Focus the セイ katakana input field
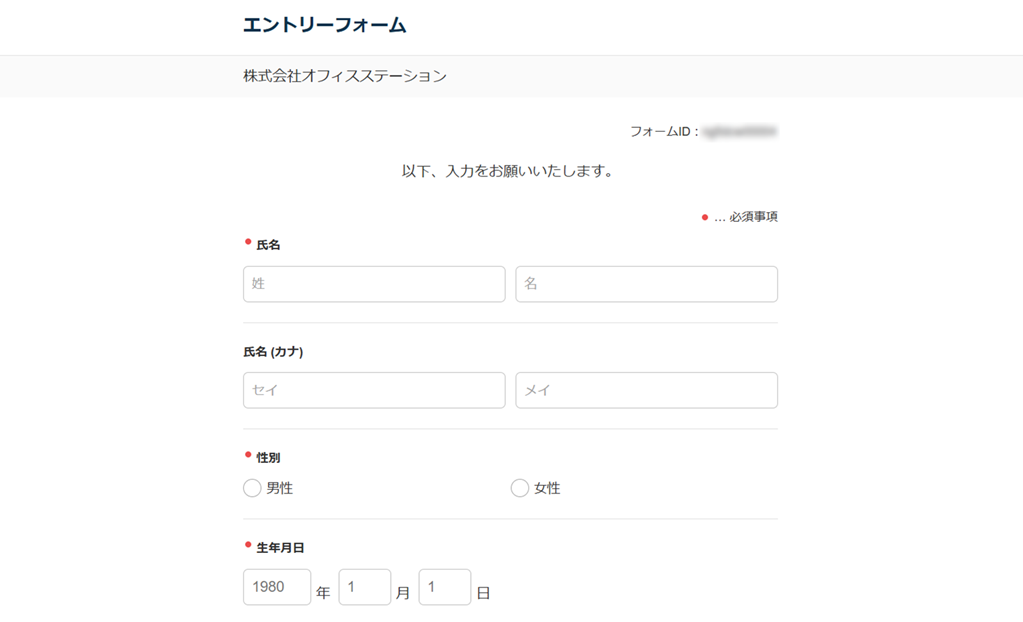Viewport: 1023px width, 622px height. (373, 391)
